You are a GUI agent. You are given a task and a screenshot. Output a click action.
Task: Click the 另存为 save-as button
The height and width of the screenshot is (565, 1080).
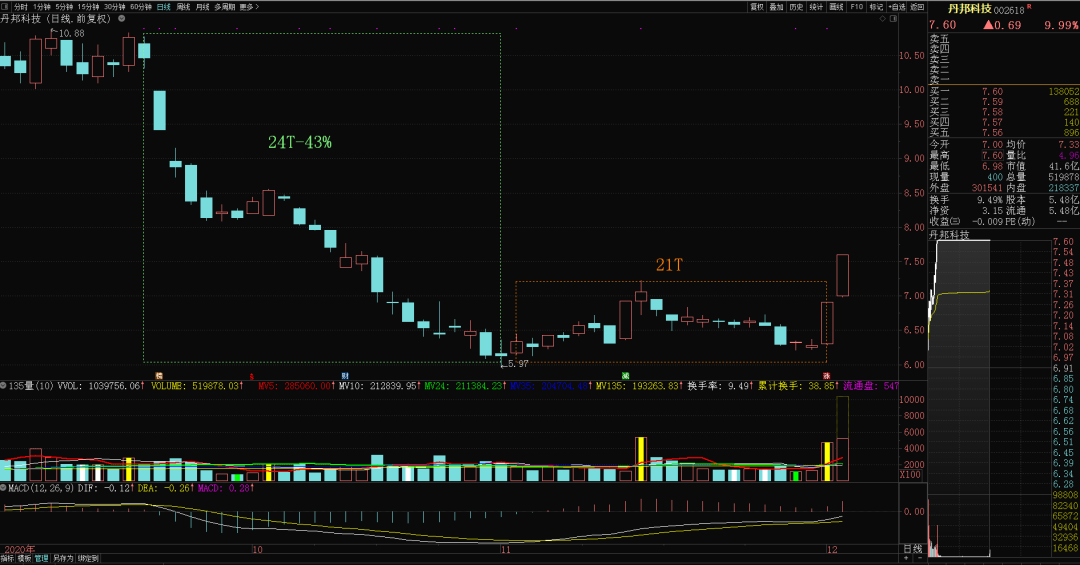tap(63, 559)
